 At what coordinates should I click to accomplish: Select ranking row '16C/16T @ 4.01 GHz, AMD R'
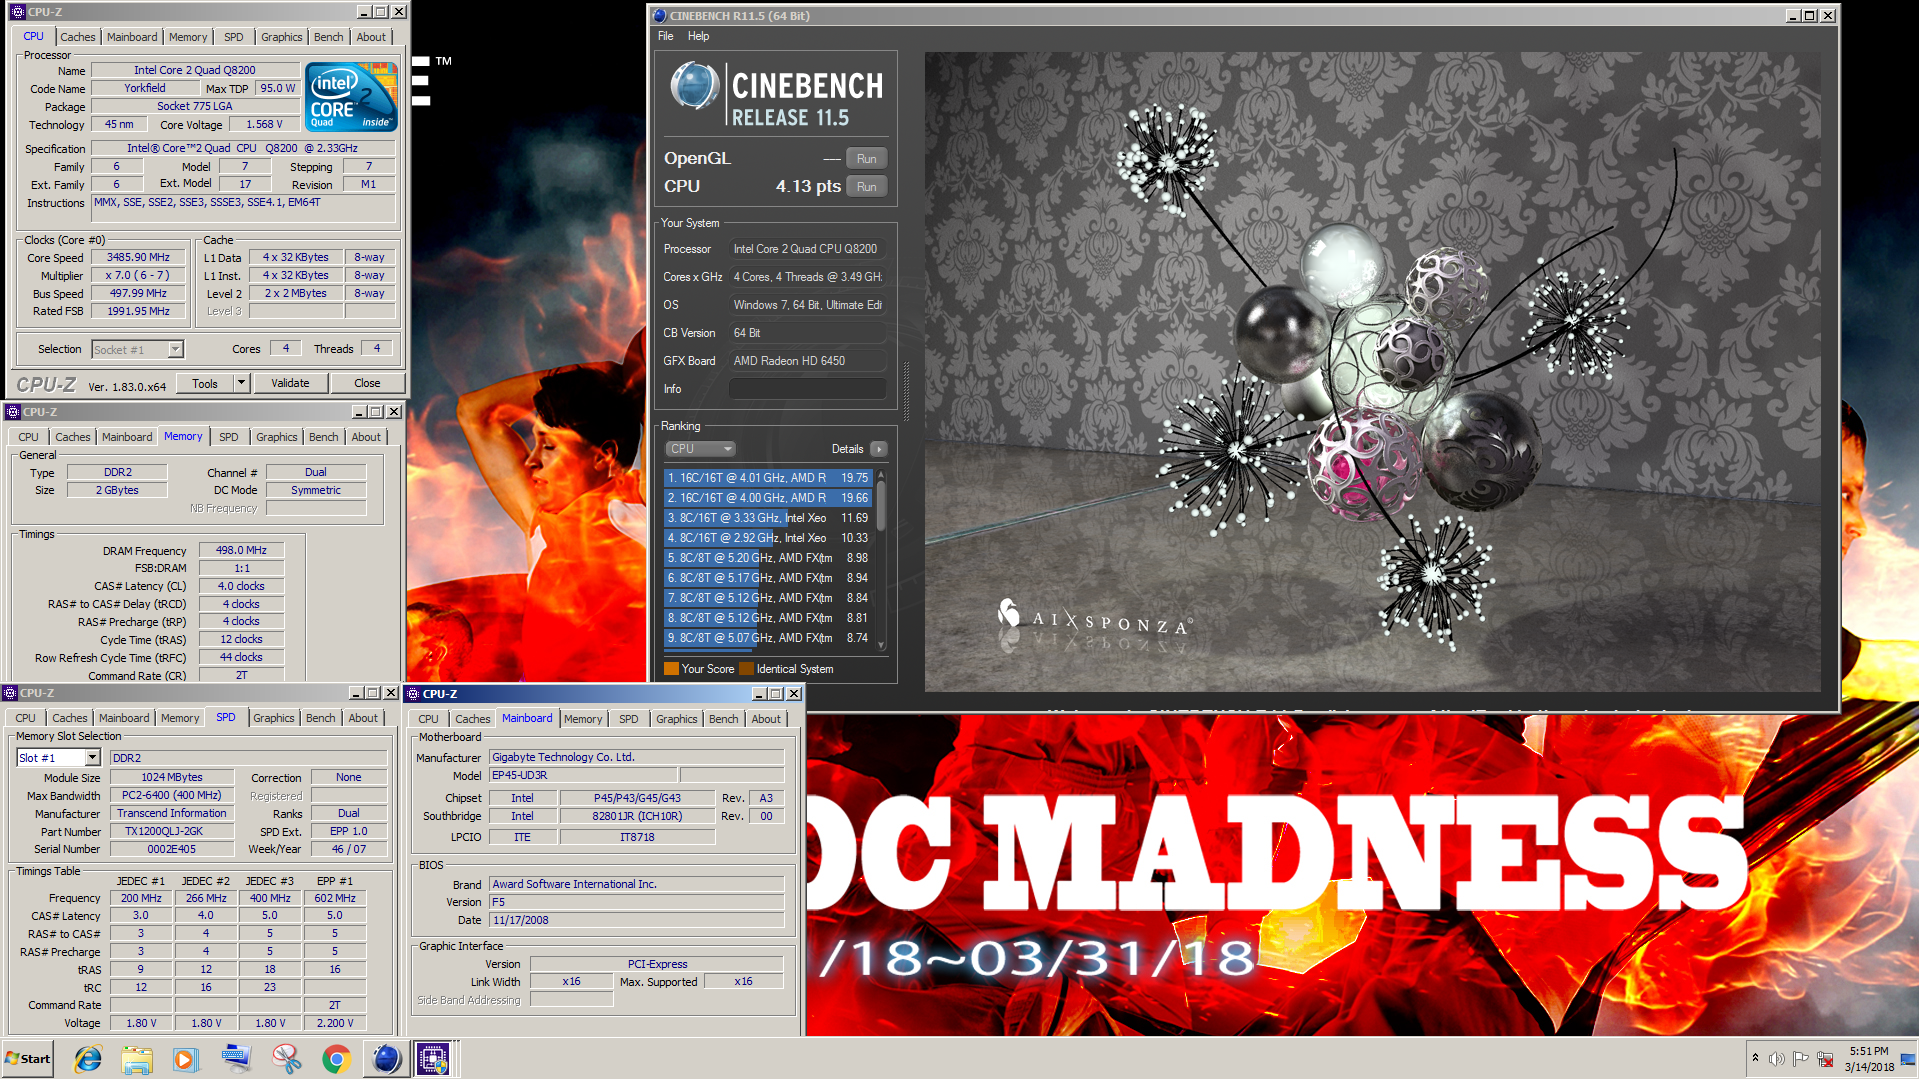click(768, 478)
